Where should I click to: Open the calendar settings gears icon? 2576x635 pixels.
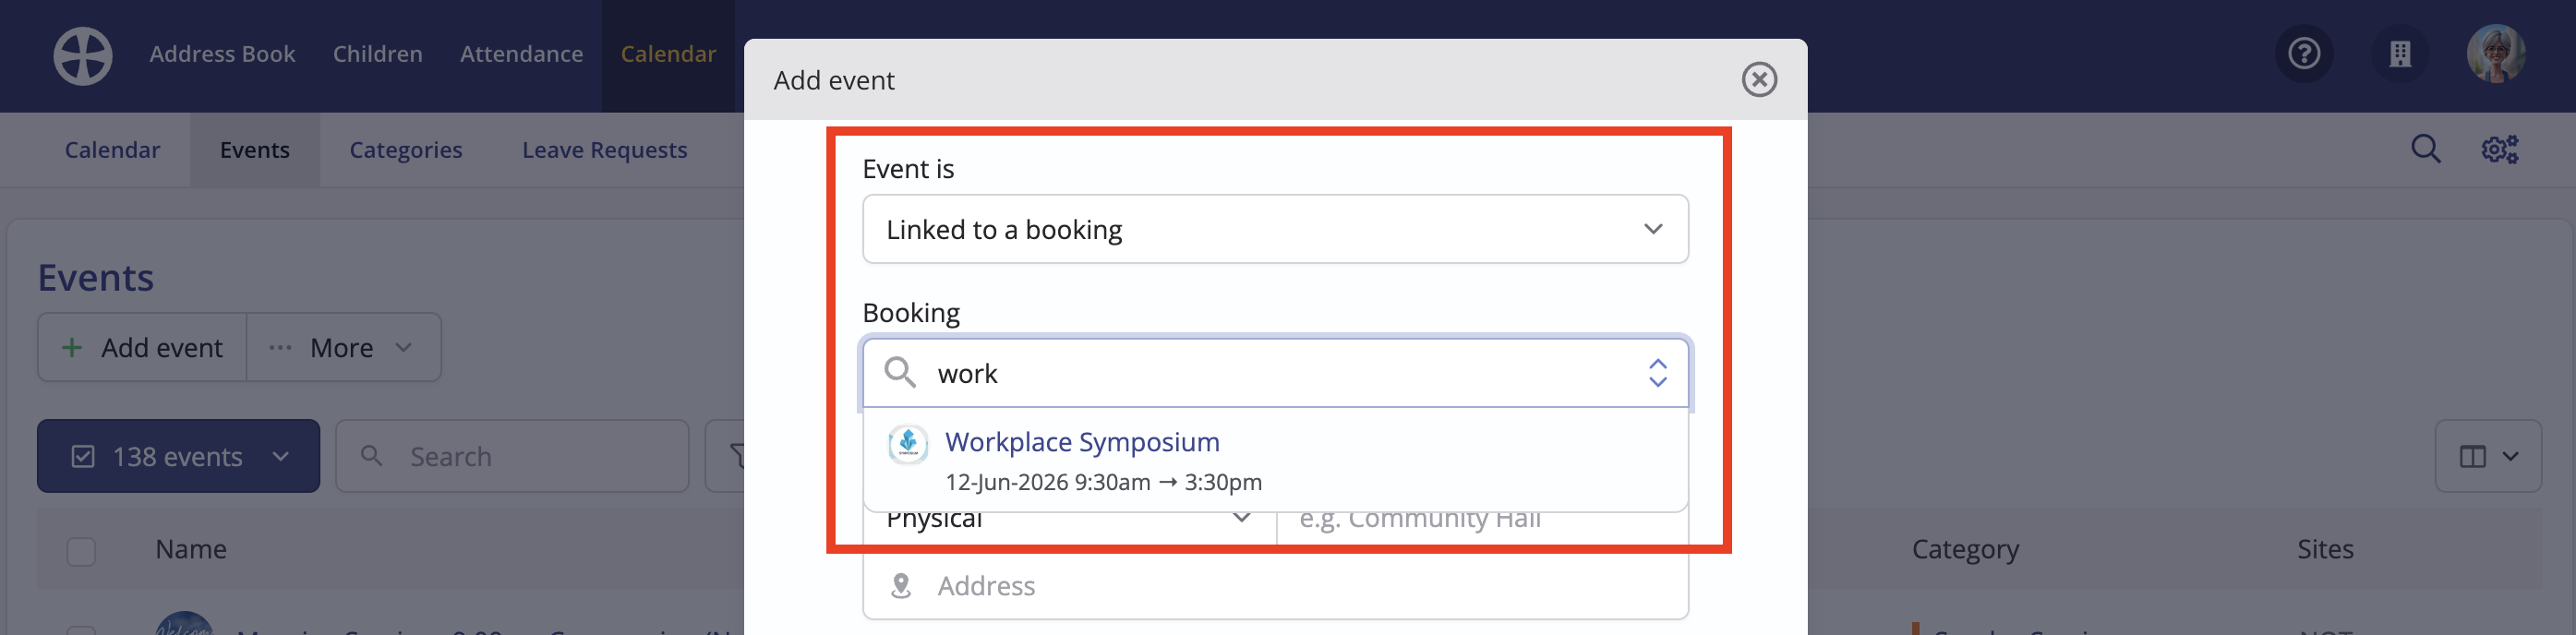2499,150
